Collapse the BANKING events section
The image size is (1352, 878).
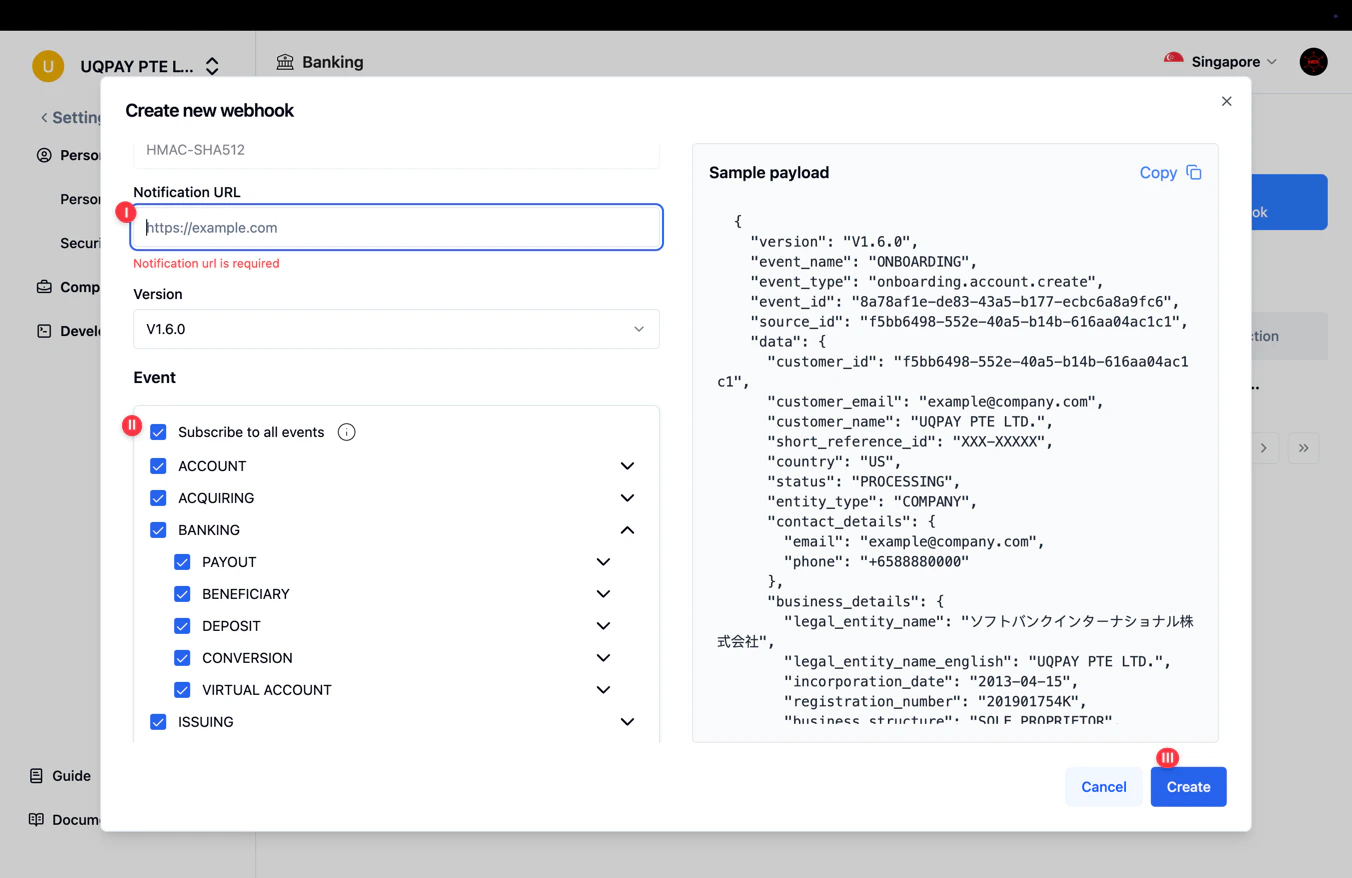pyautogui.click(x=627, y=529)
